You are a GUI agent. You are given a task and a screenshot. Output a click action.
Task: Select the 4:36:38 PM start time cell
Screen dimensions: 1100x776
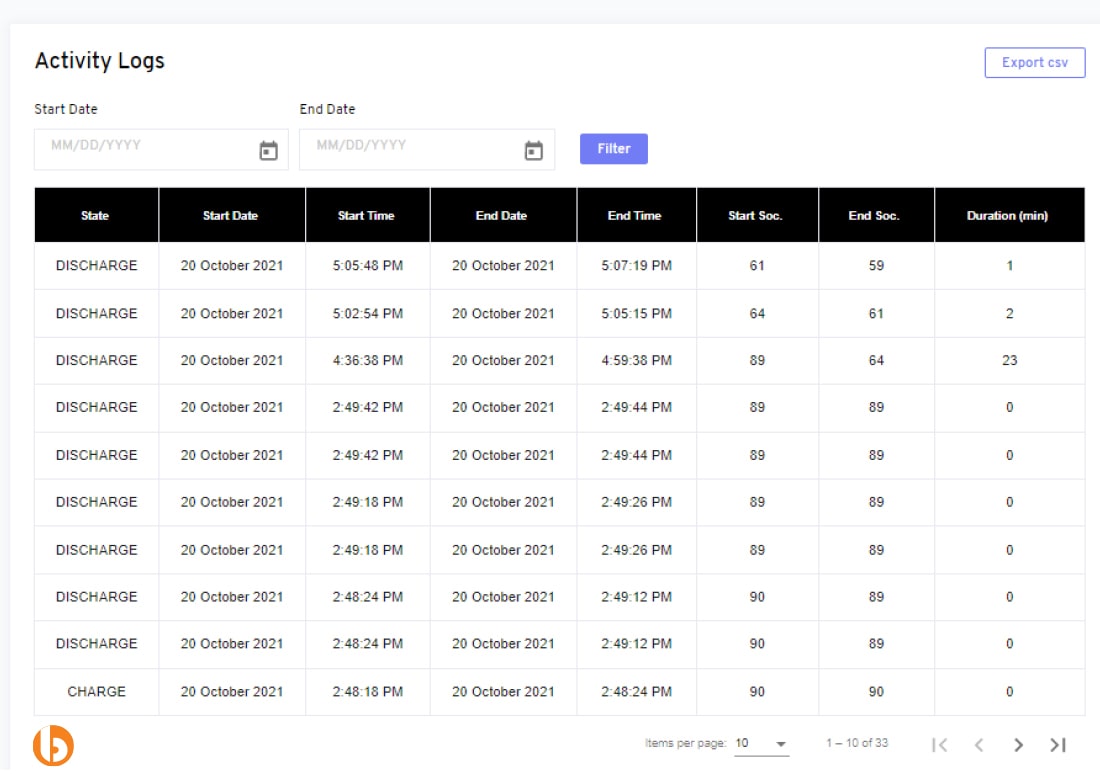click(368, 360)
